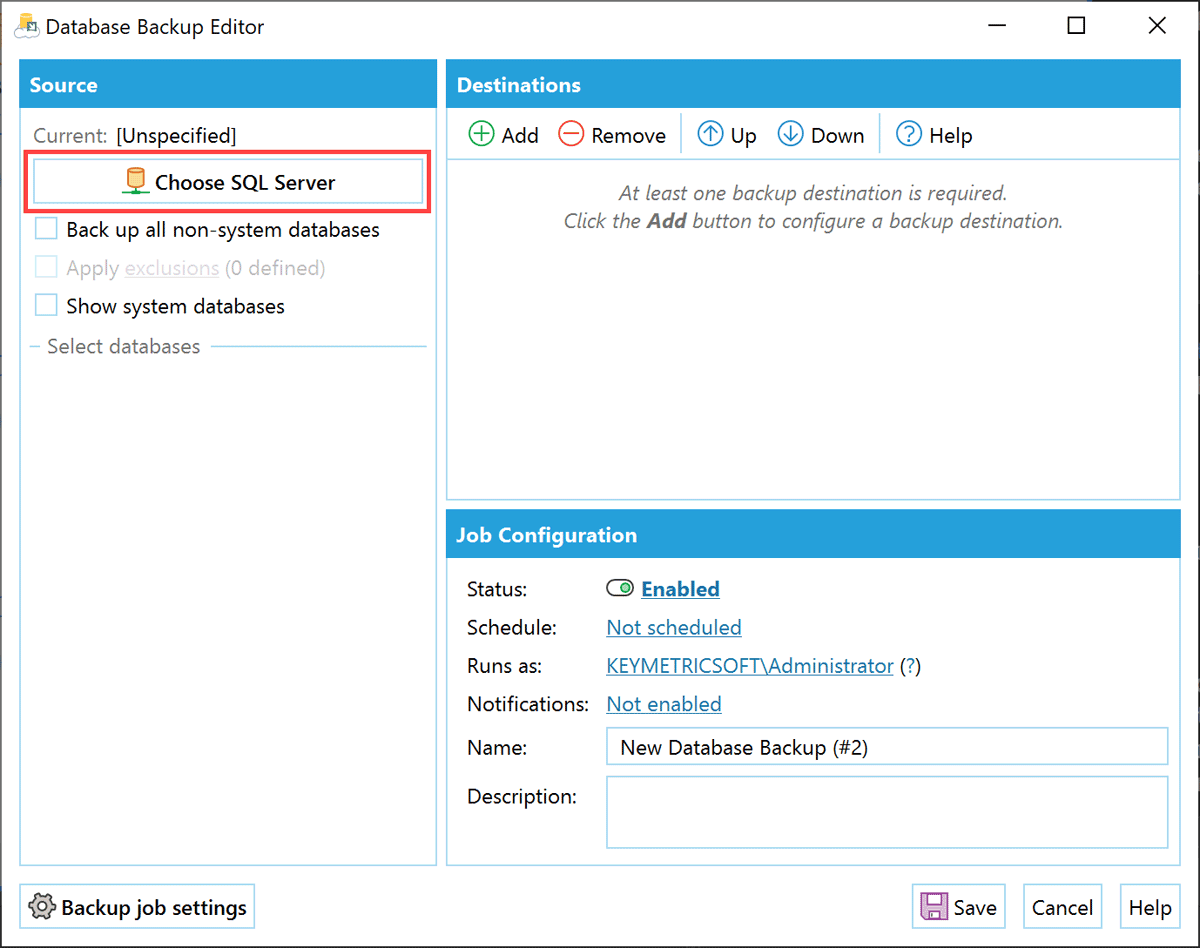1200x948 pixels.
Task: Click into the Description text box
Action: click(x=887, y=812)
